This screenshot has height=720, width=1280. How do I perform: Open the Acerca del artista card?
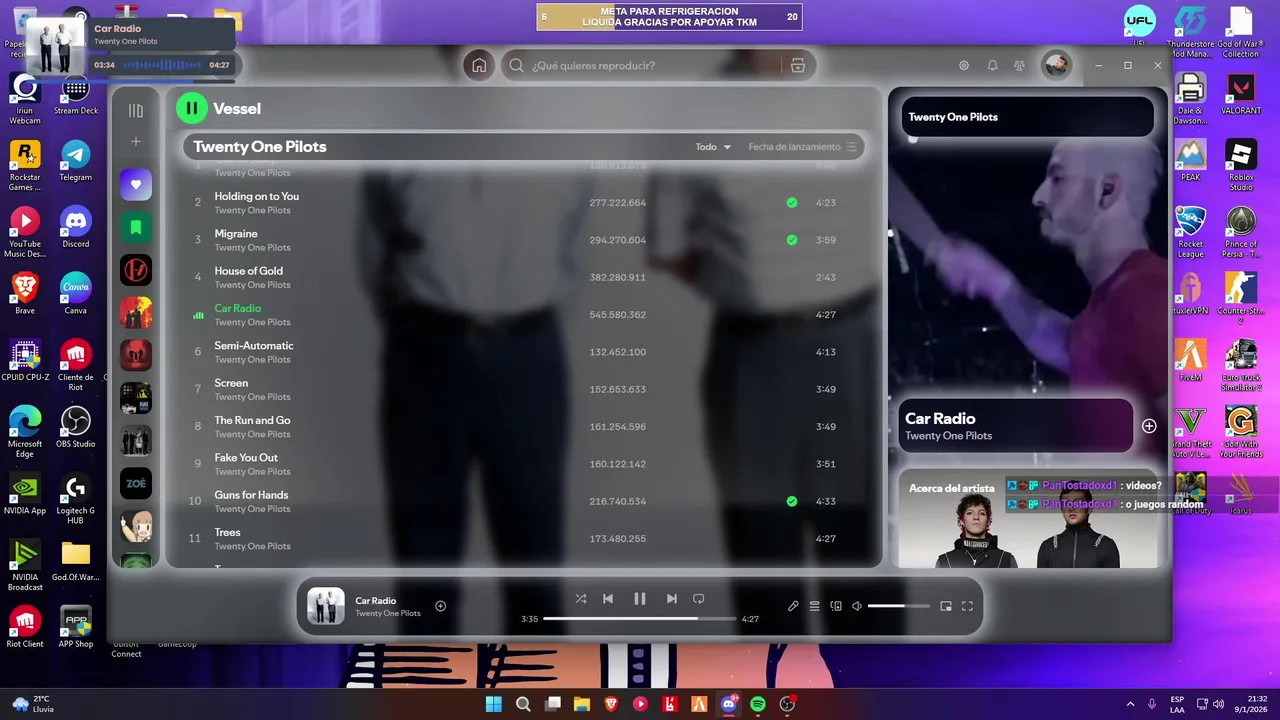point(1029,519)
